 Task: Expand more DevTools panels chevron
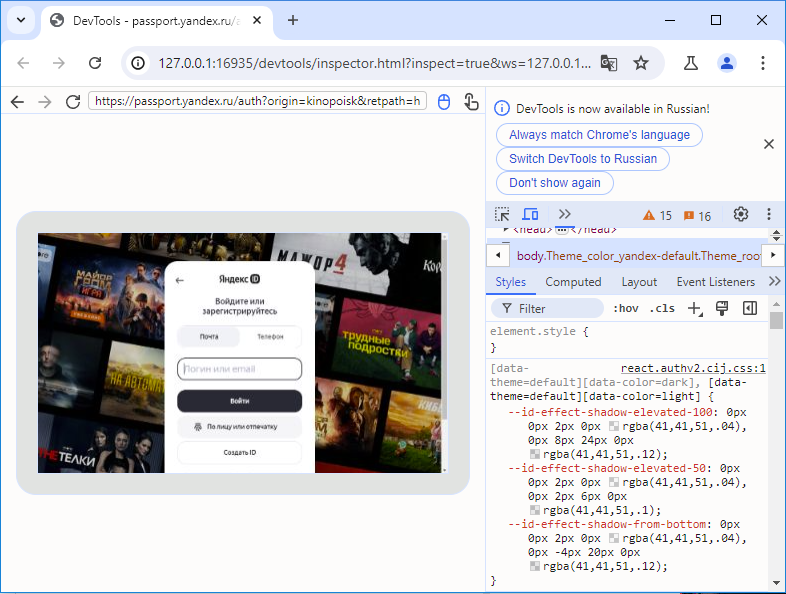564,215
